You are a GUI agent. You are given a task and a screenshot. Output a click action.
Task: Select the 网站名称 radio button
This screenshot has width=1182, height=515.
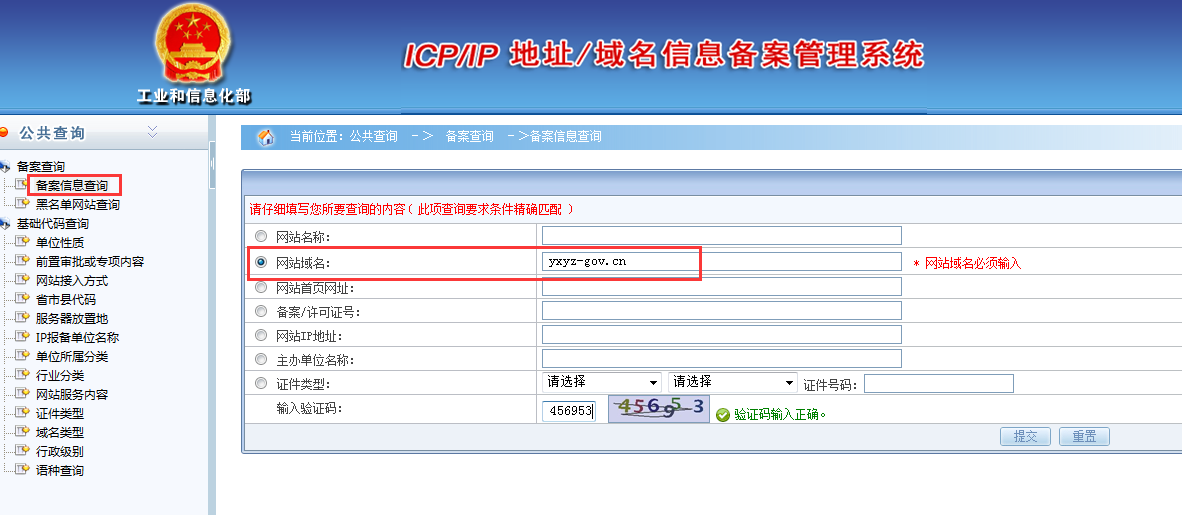point(261,237)
